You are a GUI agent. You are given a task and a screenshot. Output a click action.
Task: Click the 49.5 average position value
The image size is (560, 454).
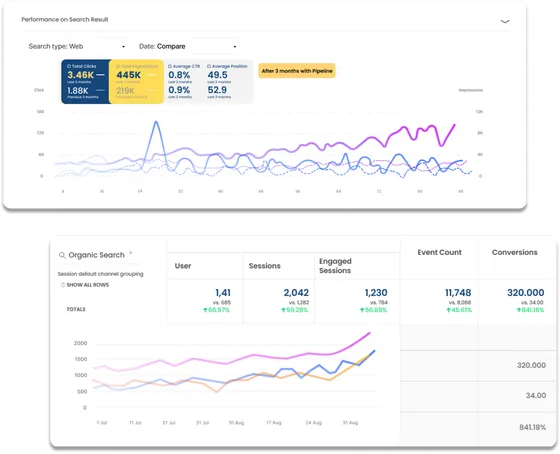coord(218,75)
